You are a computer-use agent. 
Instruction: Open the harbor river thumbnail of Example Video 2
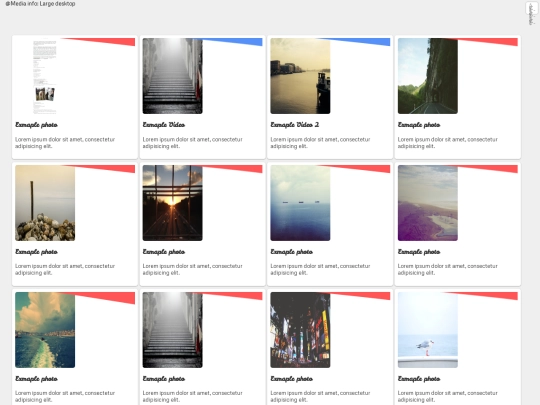coord(300,76)
